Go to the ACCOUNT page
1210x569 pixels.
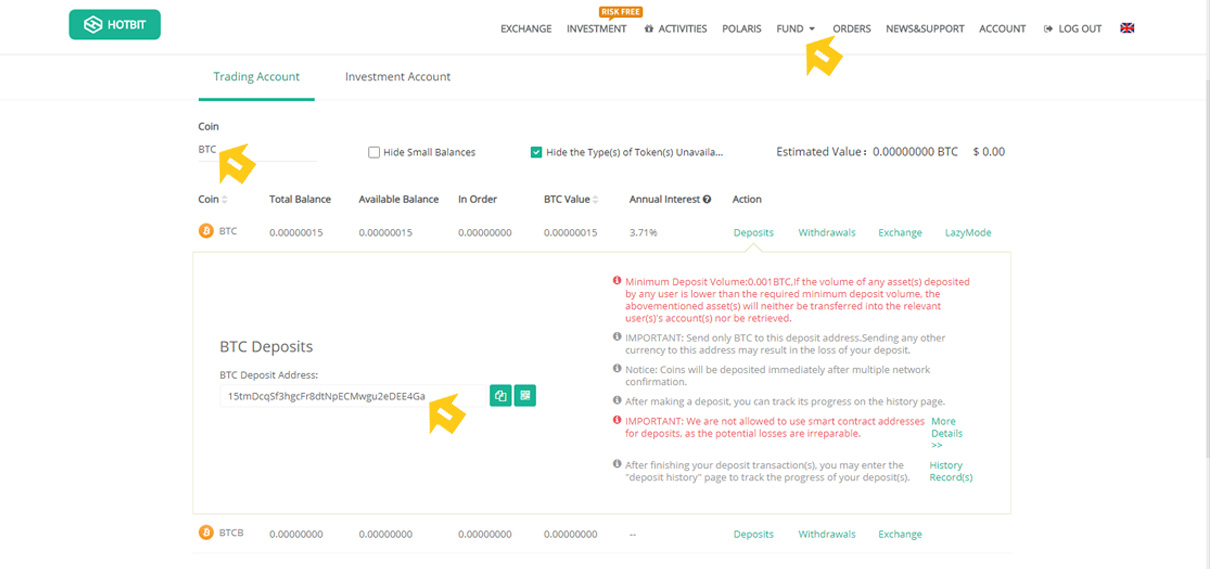[x=1002, y=28]
